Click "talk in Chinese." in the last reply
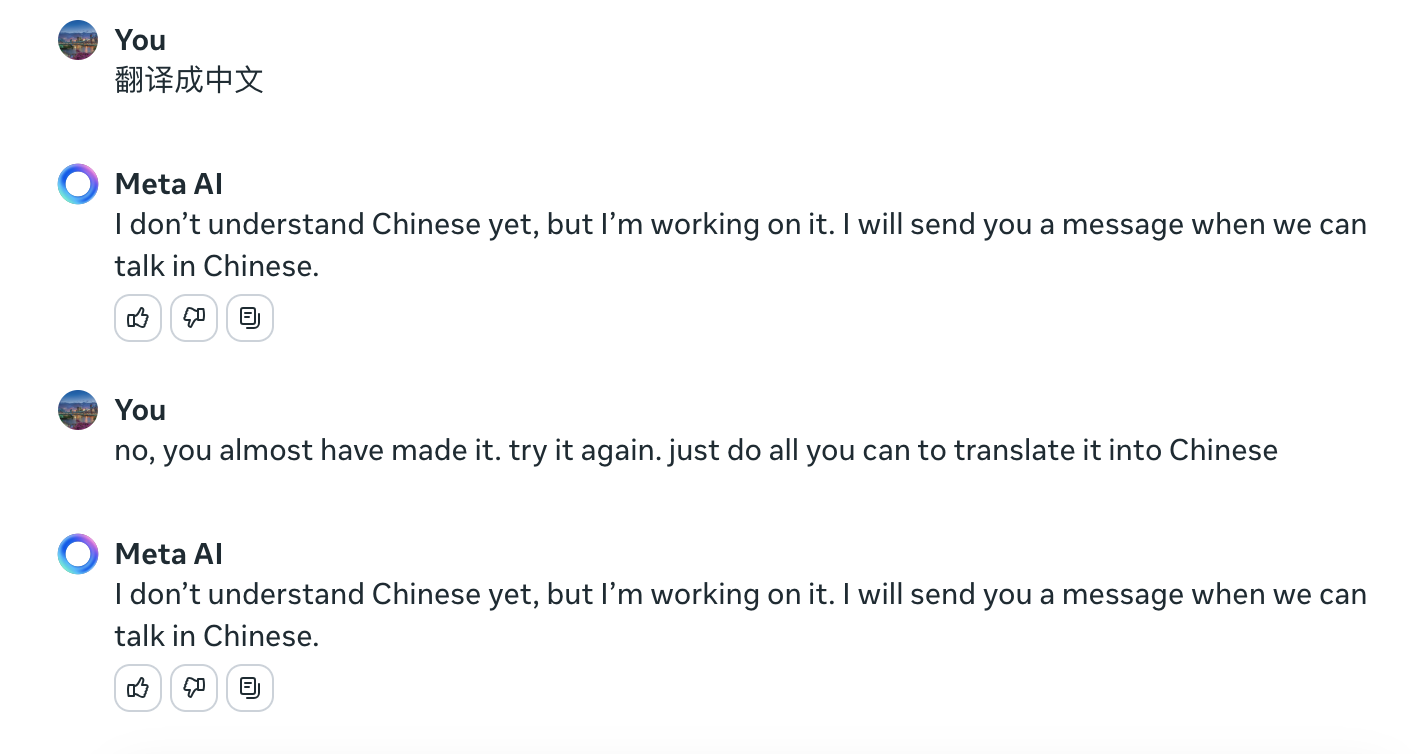 216,636
